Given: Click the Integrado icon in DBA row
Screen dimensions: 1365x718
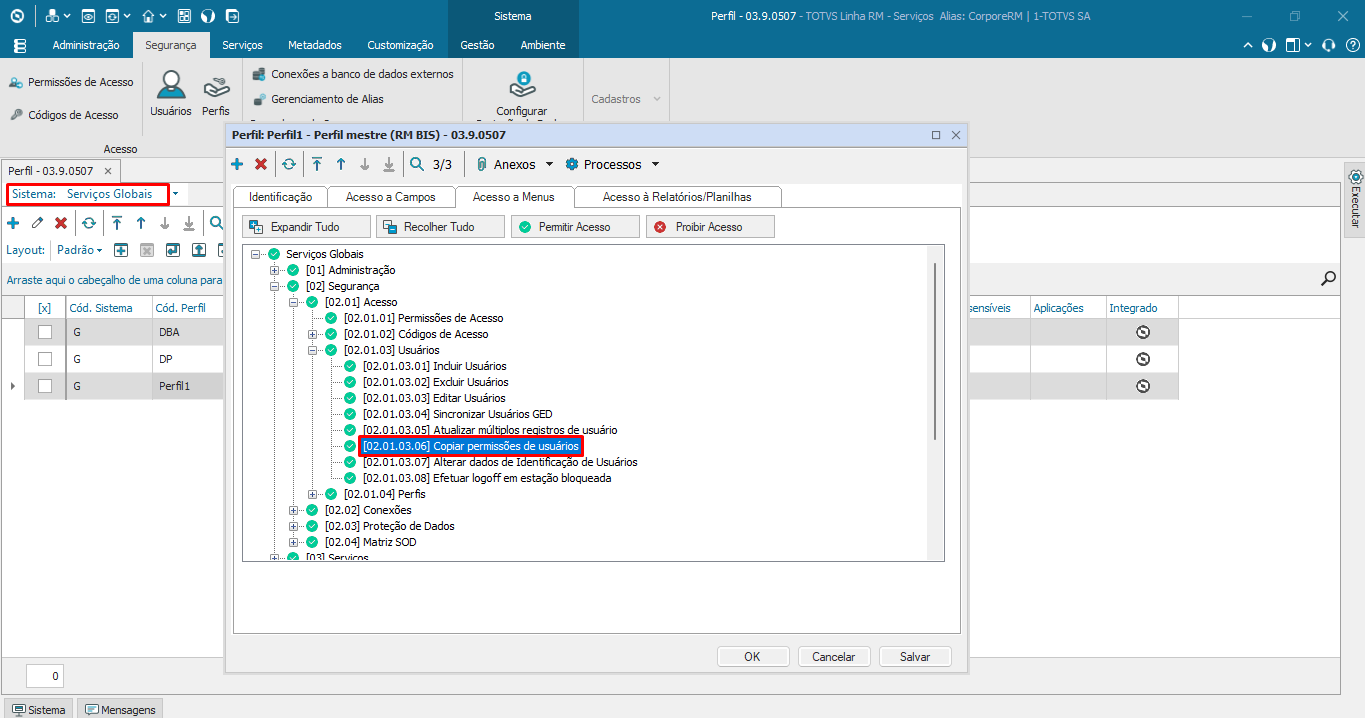Looking at the screenshot, I should click(x=1143, y=332).
